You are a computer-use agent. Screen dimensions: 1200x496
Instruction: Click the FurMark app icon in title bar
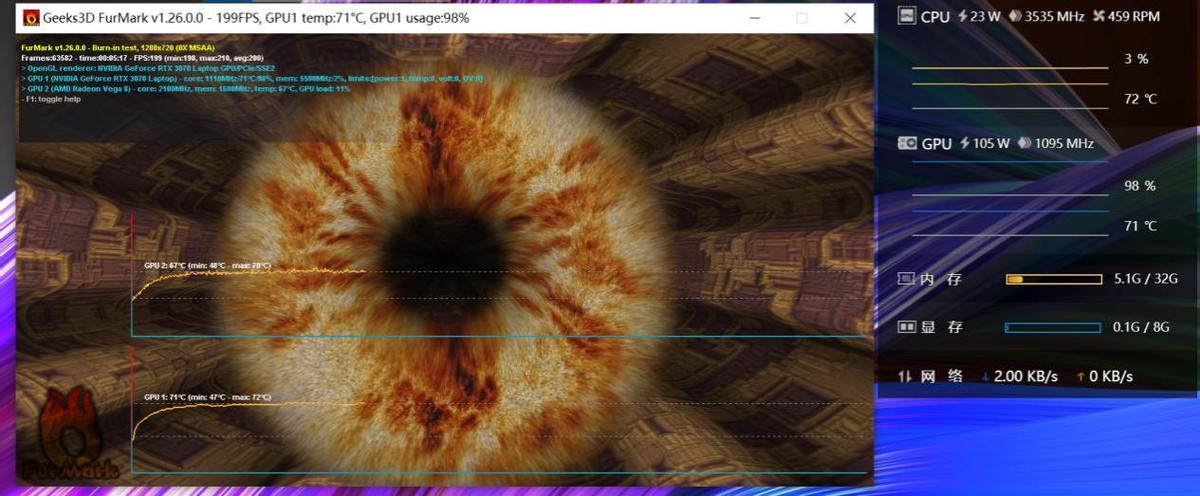click(30, 18)
